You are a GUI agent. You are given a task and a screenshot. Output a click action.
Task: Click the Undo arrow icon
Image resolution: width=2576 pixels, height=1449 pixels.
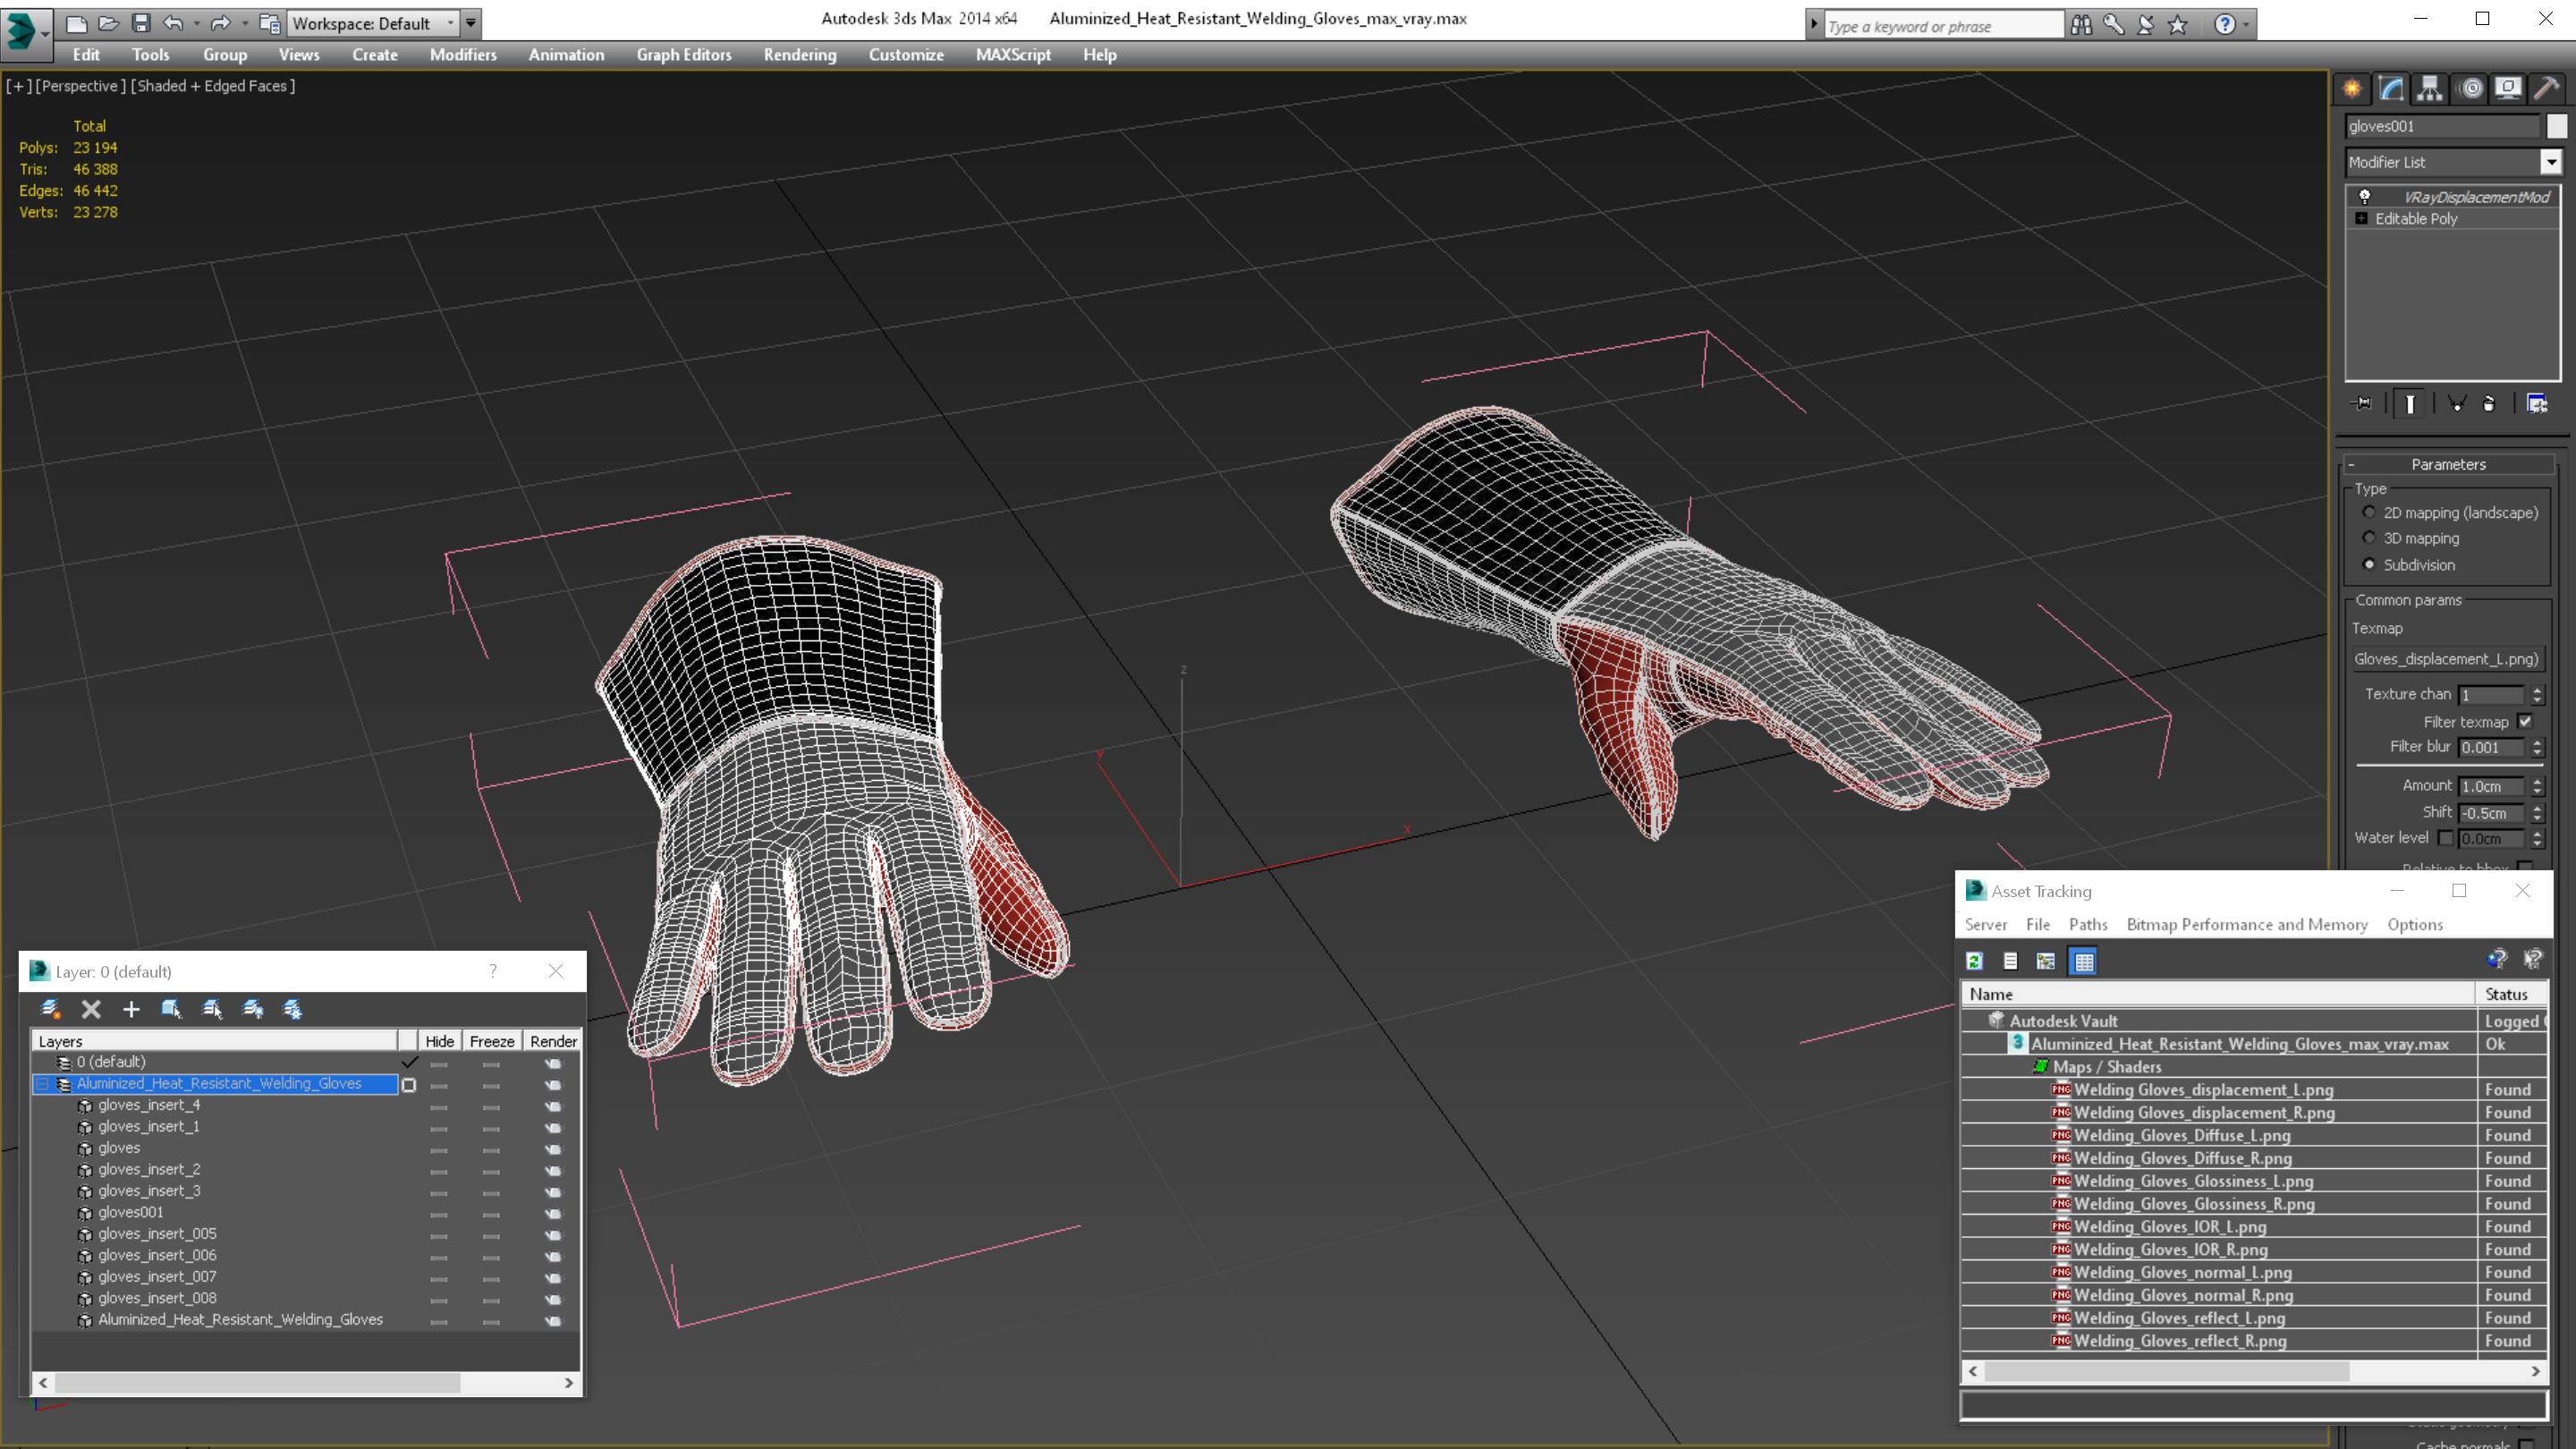point(174,23)
